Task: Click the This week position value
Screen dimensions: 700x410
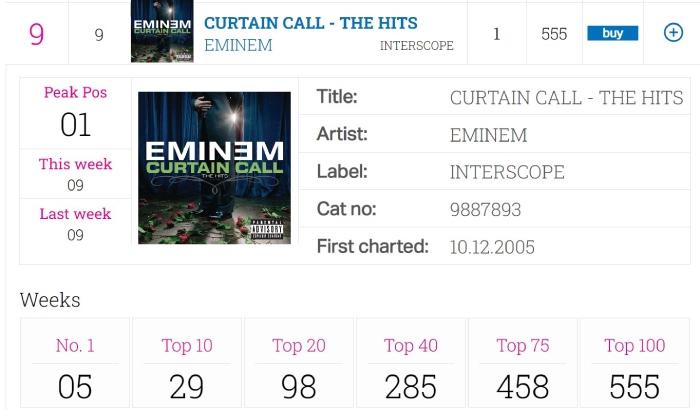Action: [x=75, y=185]
